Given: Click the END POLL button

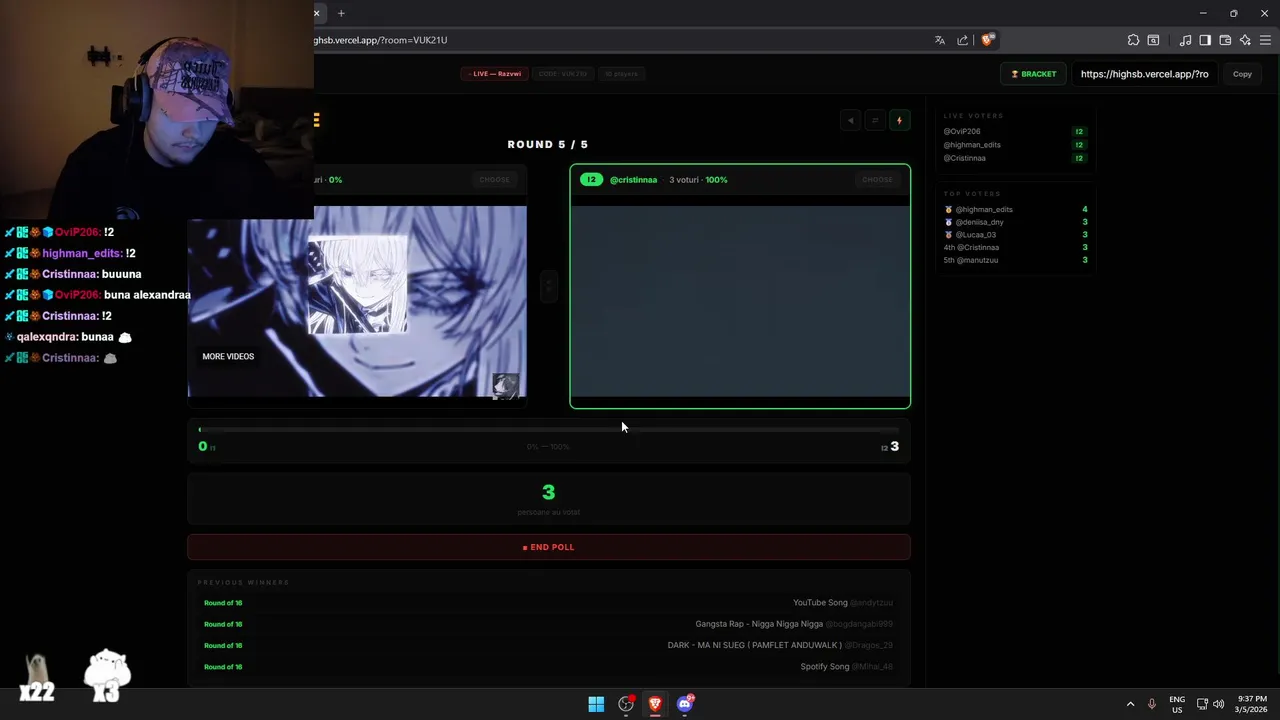Looking at the screenshot, I should (548, 547).
